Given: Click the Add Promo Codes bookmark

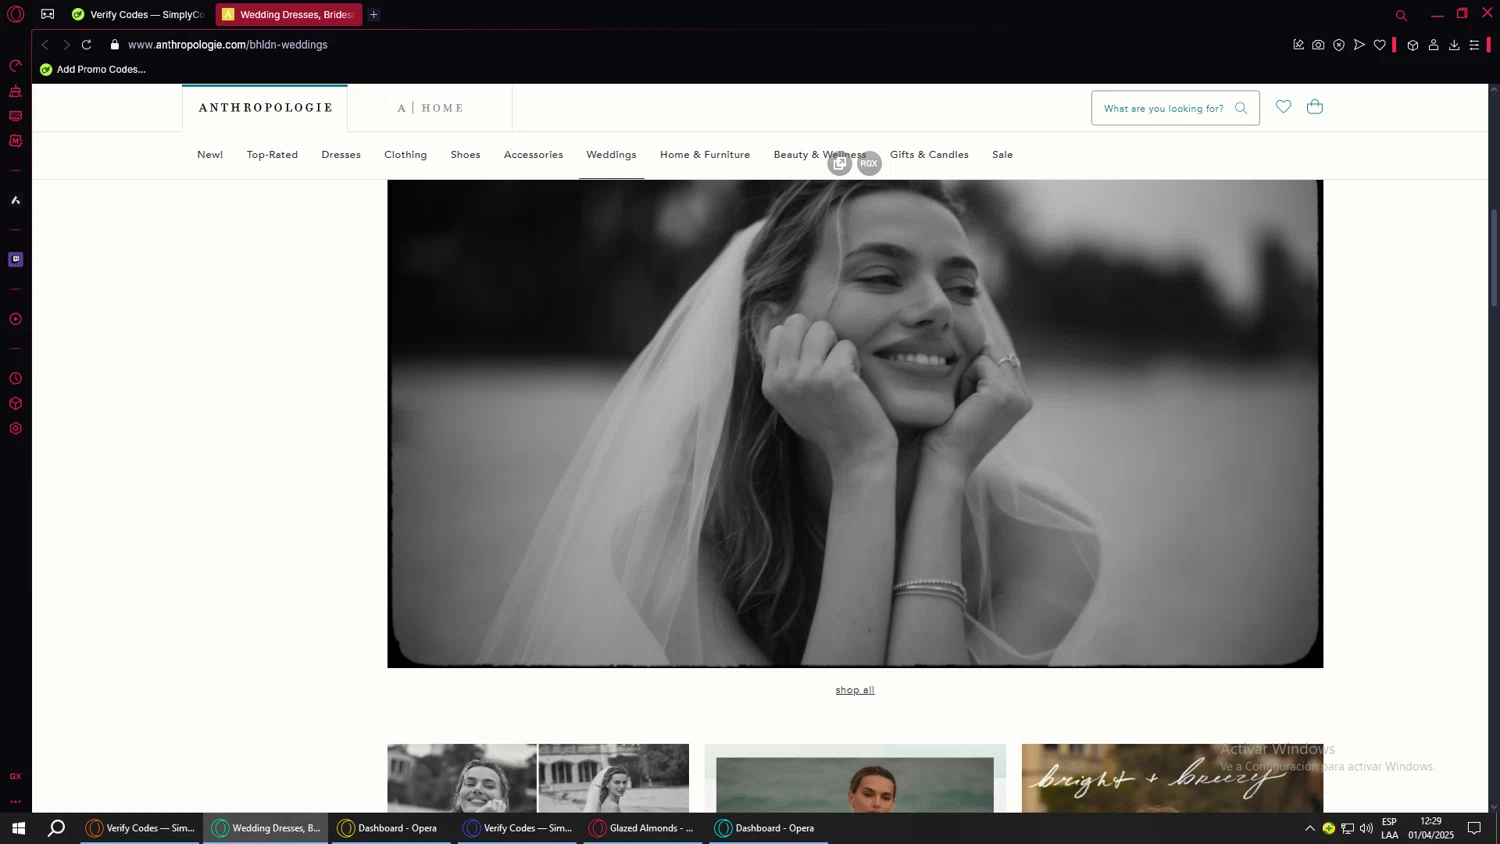Looking at the screenshot, I should [x=92, y=69].
